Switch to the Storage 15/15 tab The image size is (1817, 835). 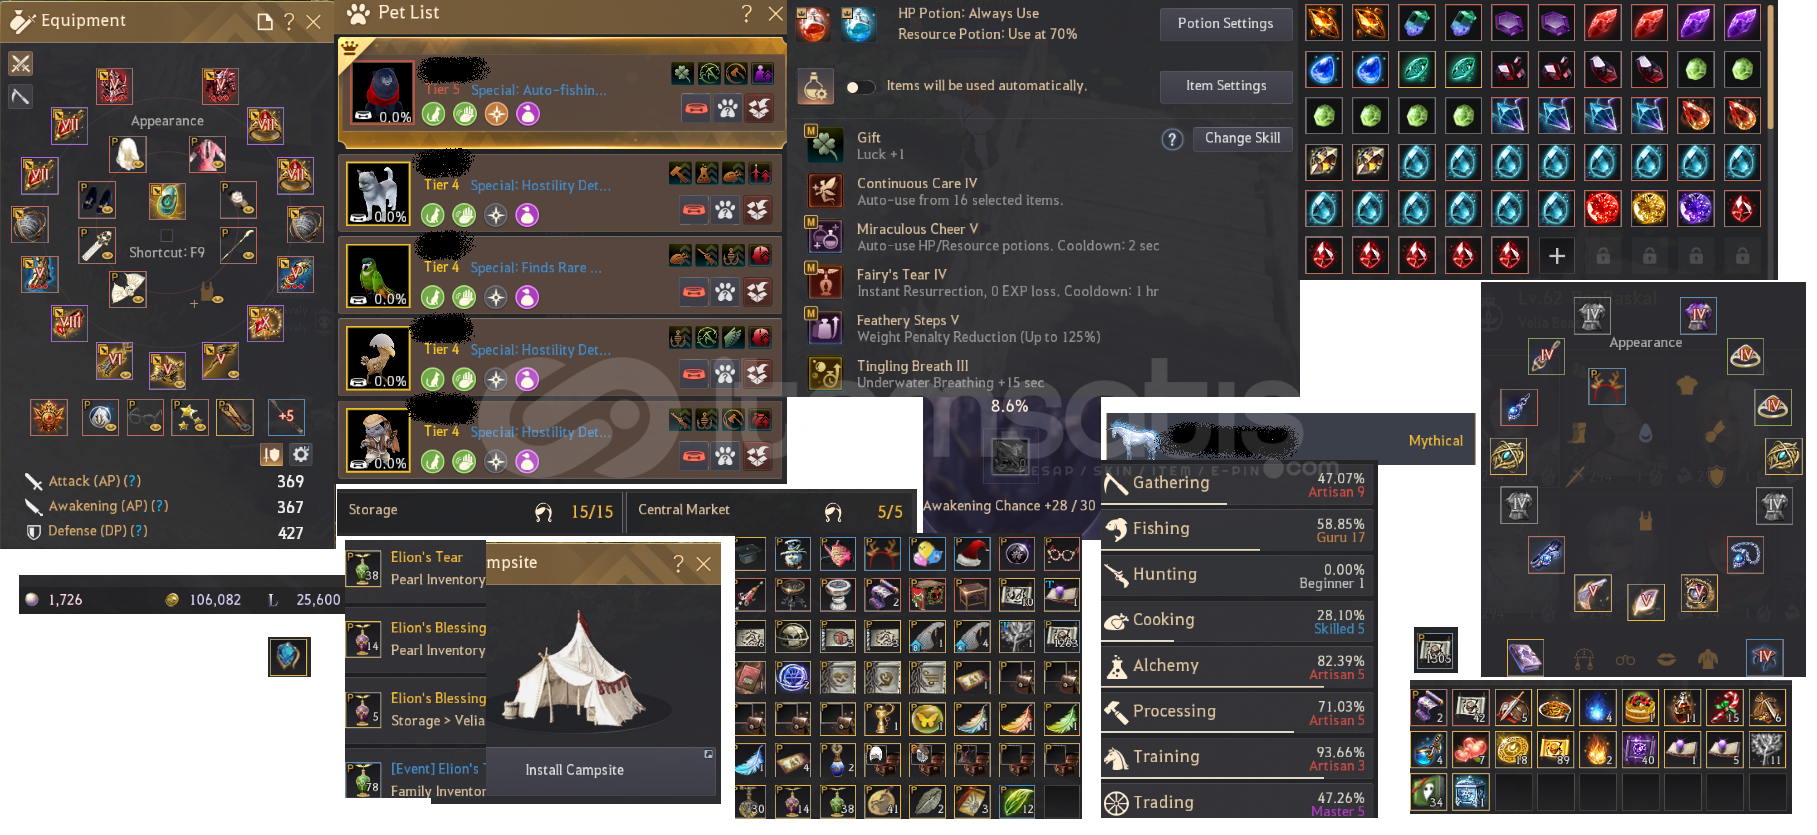(479, 511)
